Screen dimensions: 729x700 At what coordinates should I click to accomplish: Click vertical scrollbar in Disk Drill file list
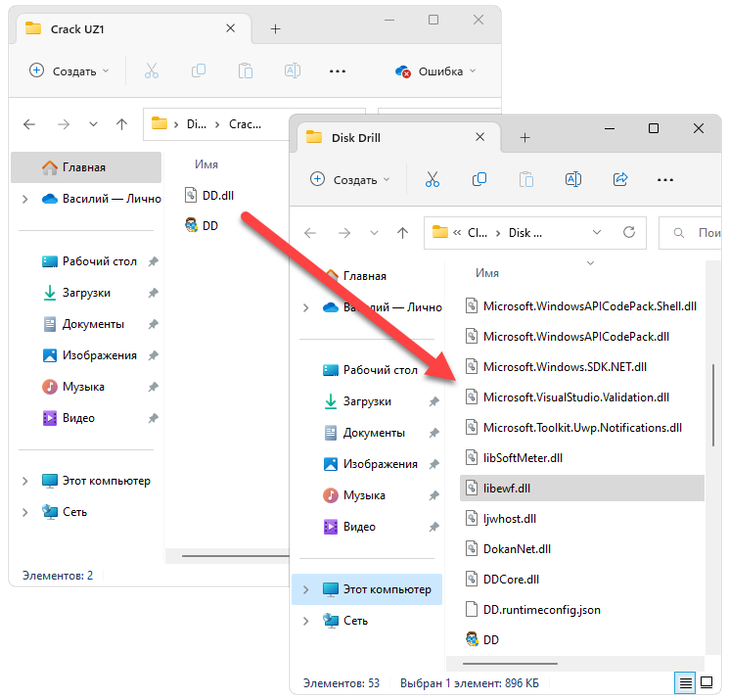tap(713, 405)
